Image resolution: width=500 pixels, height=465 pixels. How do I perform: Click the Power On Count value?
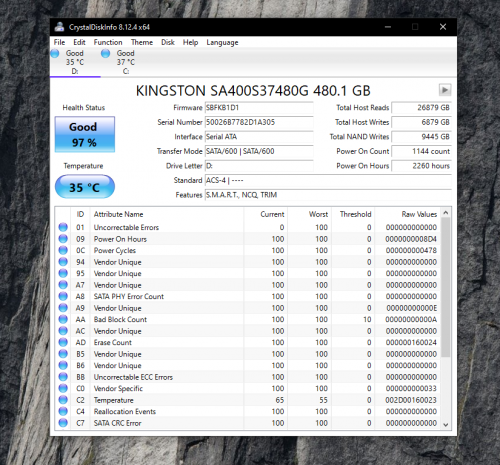[421, 151]
